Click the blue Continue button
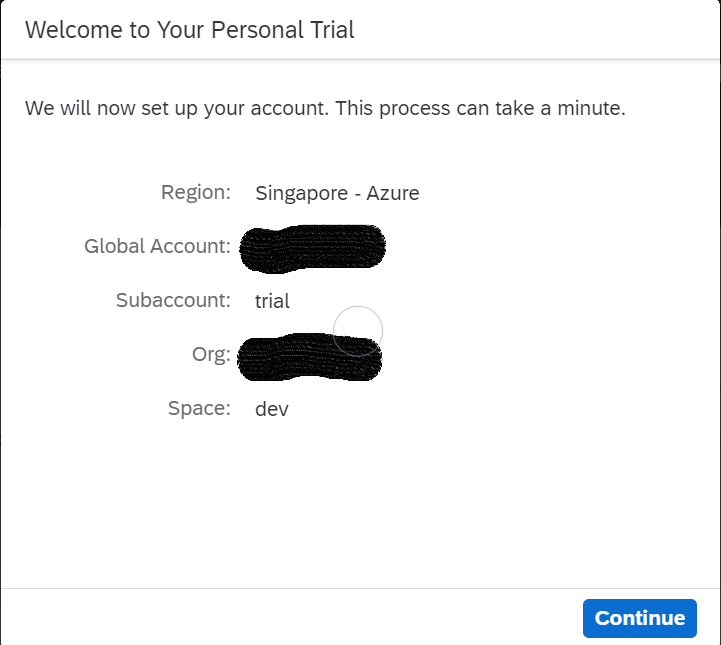 click(640, 618)
